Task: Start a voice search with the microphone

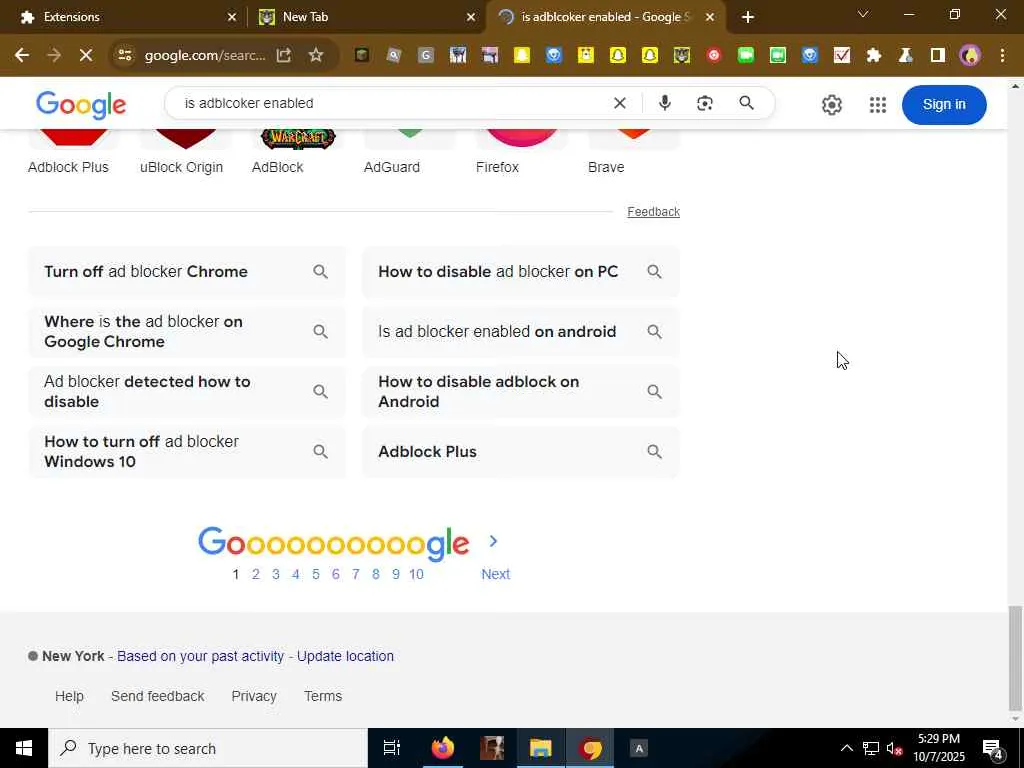Action: 665,103
